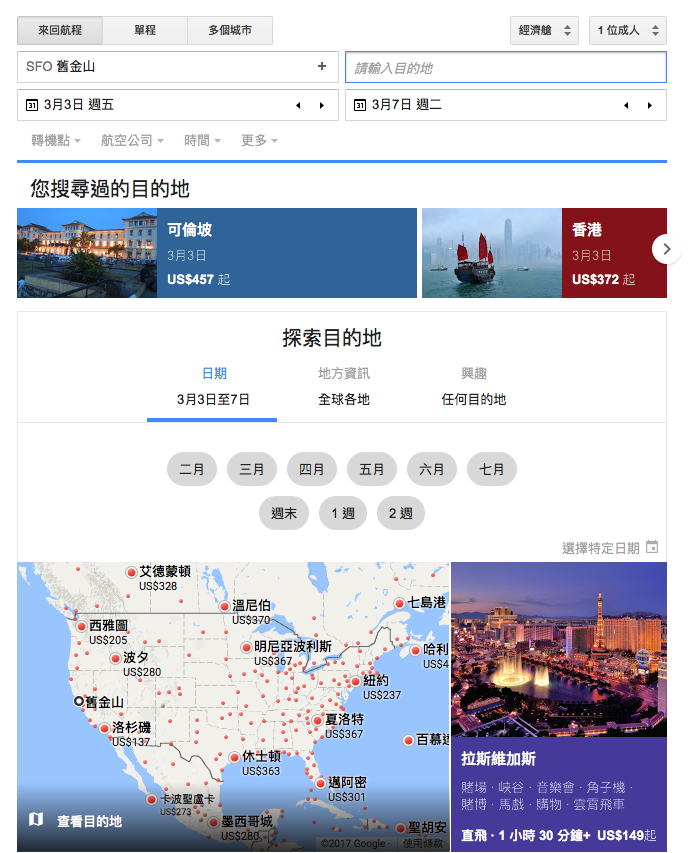Go to next day for return date
The image size is (688, 853).
[x=650, y=105]
